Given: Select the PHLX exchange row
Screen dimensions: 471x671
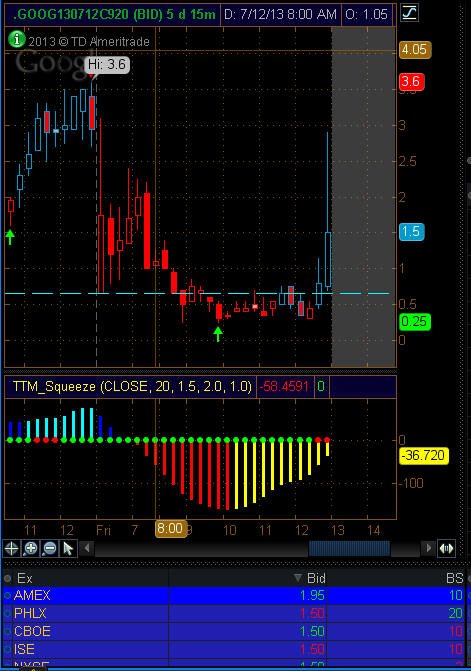Looking at the screenshot, I should coord(235,613).
